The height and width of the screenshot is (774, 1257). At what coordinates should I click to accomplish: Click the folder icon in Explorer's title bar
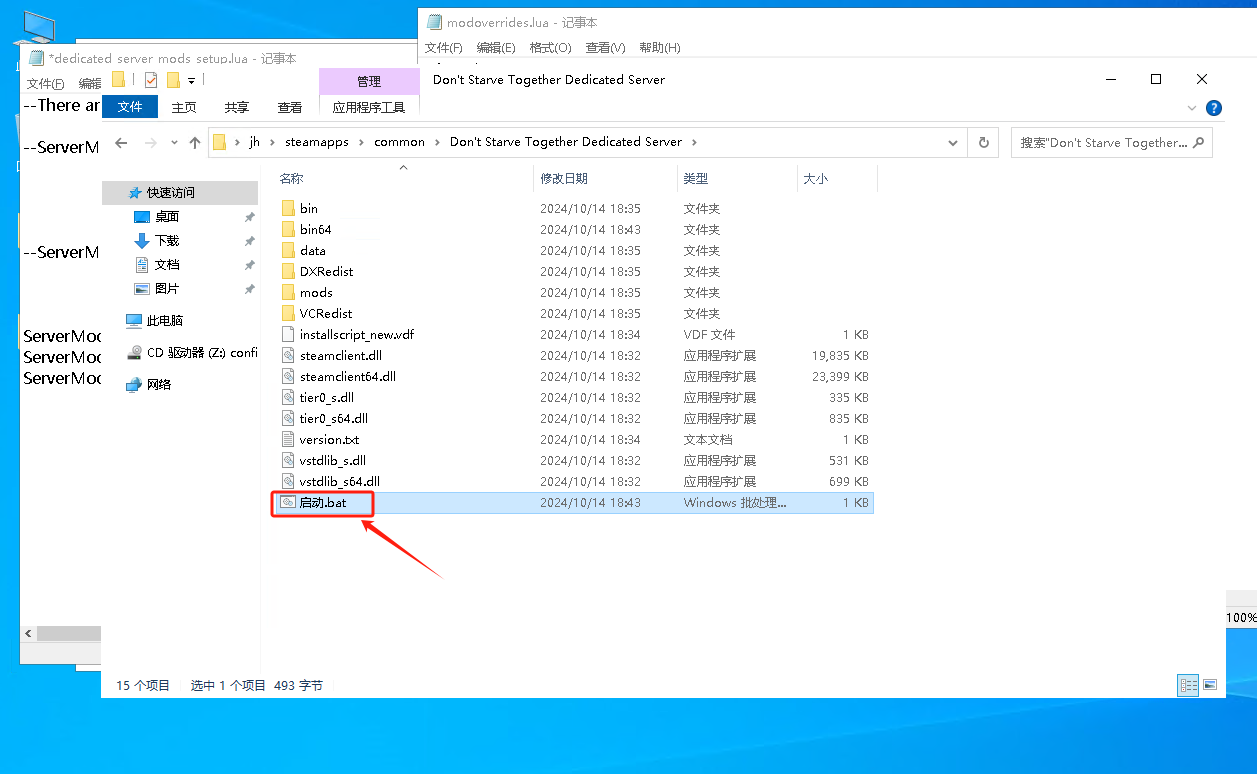click(118, 80)
